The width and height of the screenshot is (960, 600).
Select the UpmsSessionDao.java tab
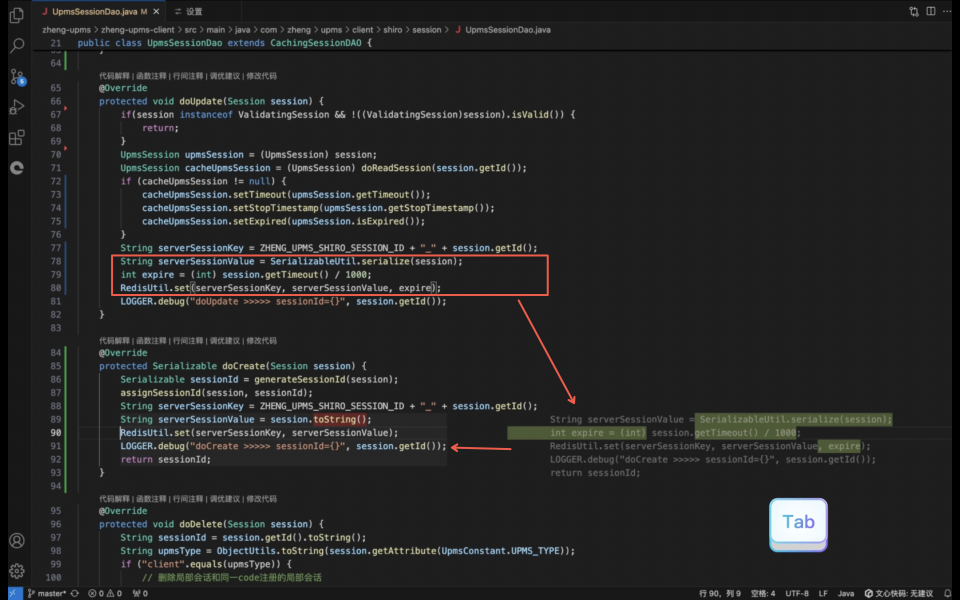94,12
